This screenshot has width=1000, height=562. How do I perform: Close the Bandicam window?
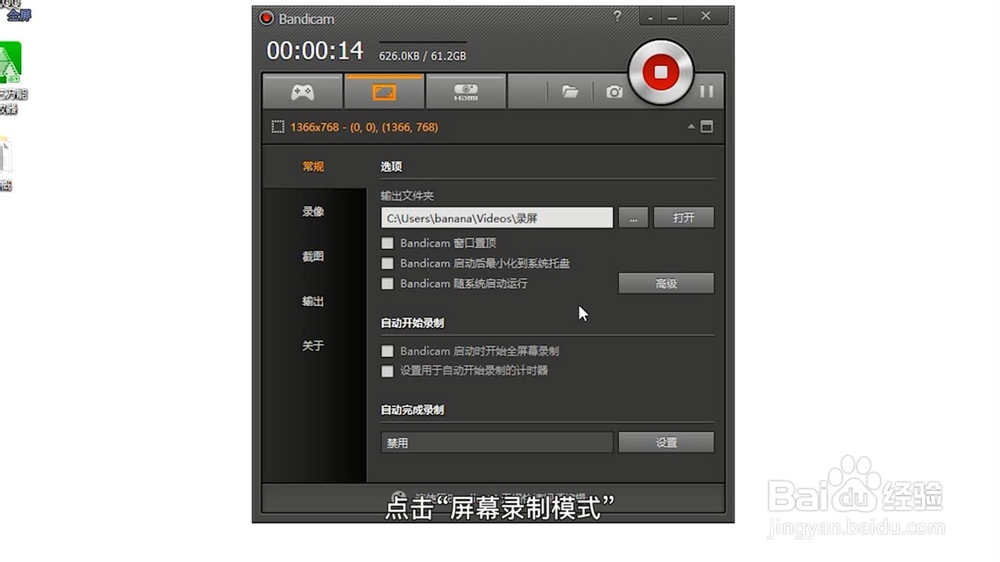click(705, 16)
